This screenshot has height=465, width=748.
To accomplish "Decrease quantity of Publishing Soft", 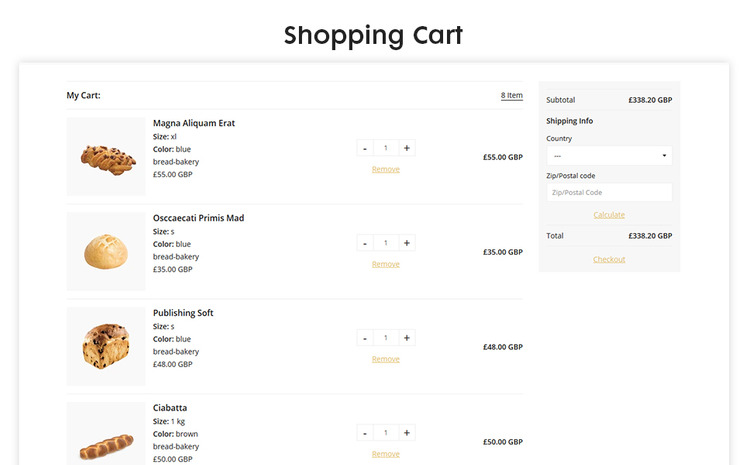I will click(x=365, y=338).
